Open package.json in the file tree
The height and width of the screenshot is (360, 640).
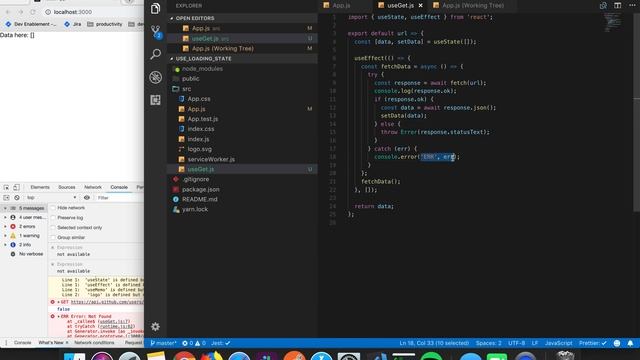200,189
